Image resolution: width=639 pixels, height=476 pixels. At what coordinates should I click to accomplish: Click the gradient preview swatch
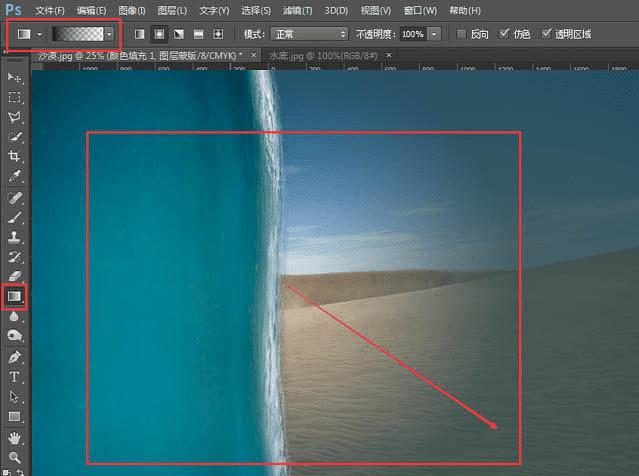click(78, 34)
